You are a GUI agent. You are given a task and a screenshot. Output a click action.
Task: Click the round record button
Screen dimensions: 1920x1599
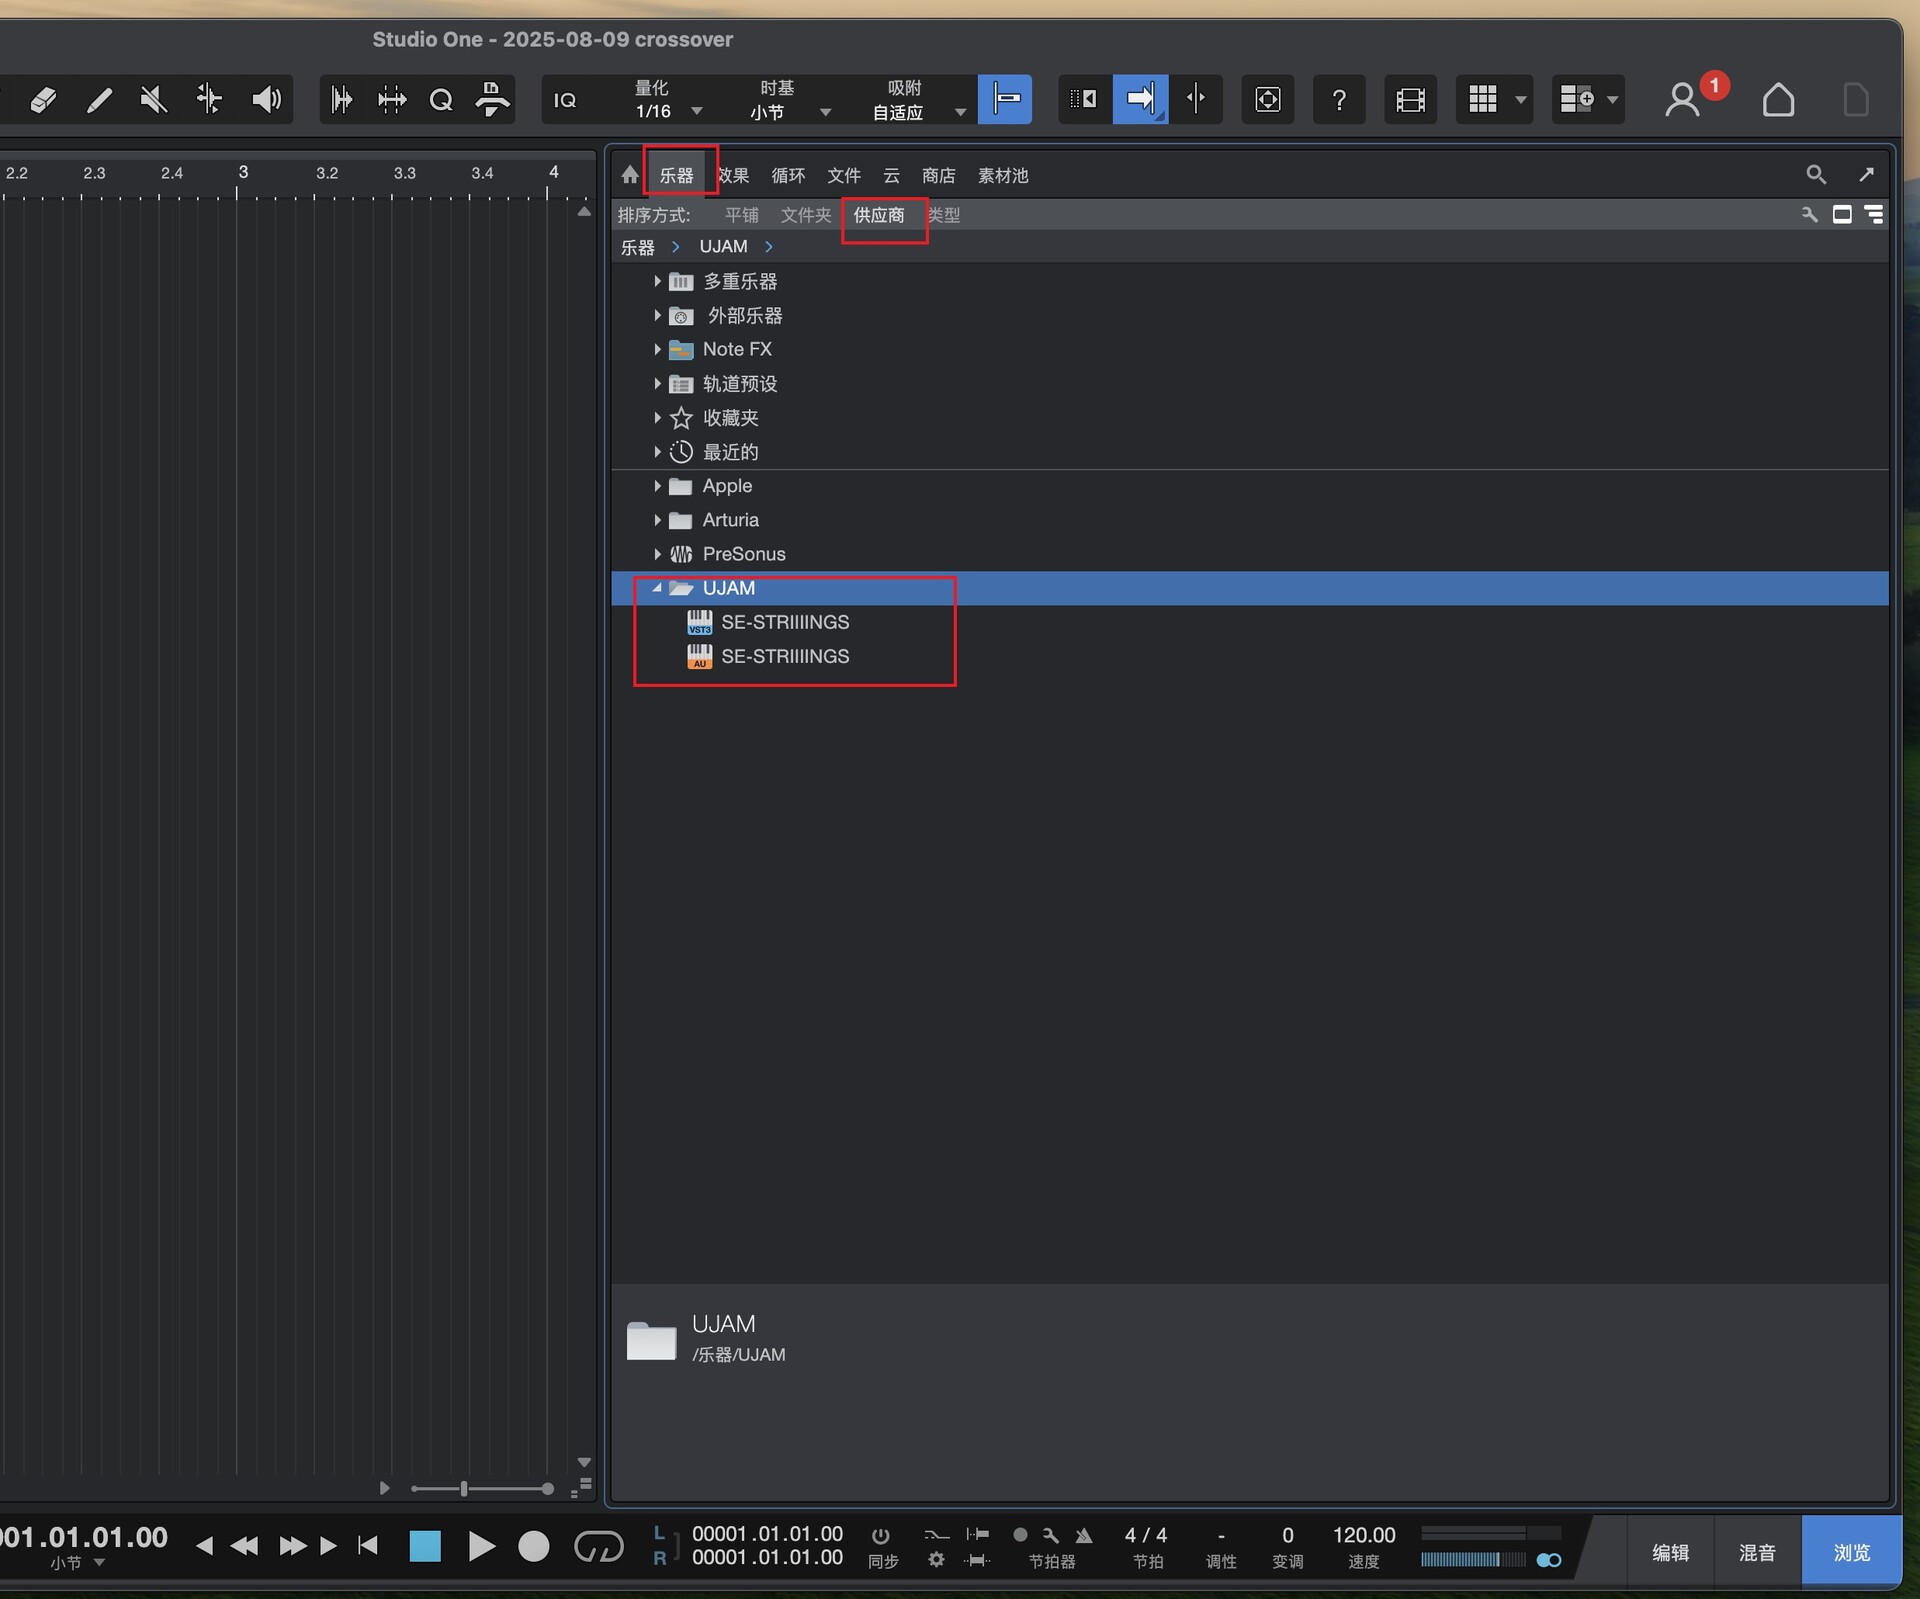point(534,1546)
